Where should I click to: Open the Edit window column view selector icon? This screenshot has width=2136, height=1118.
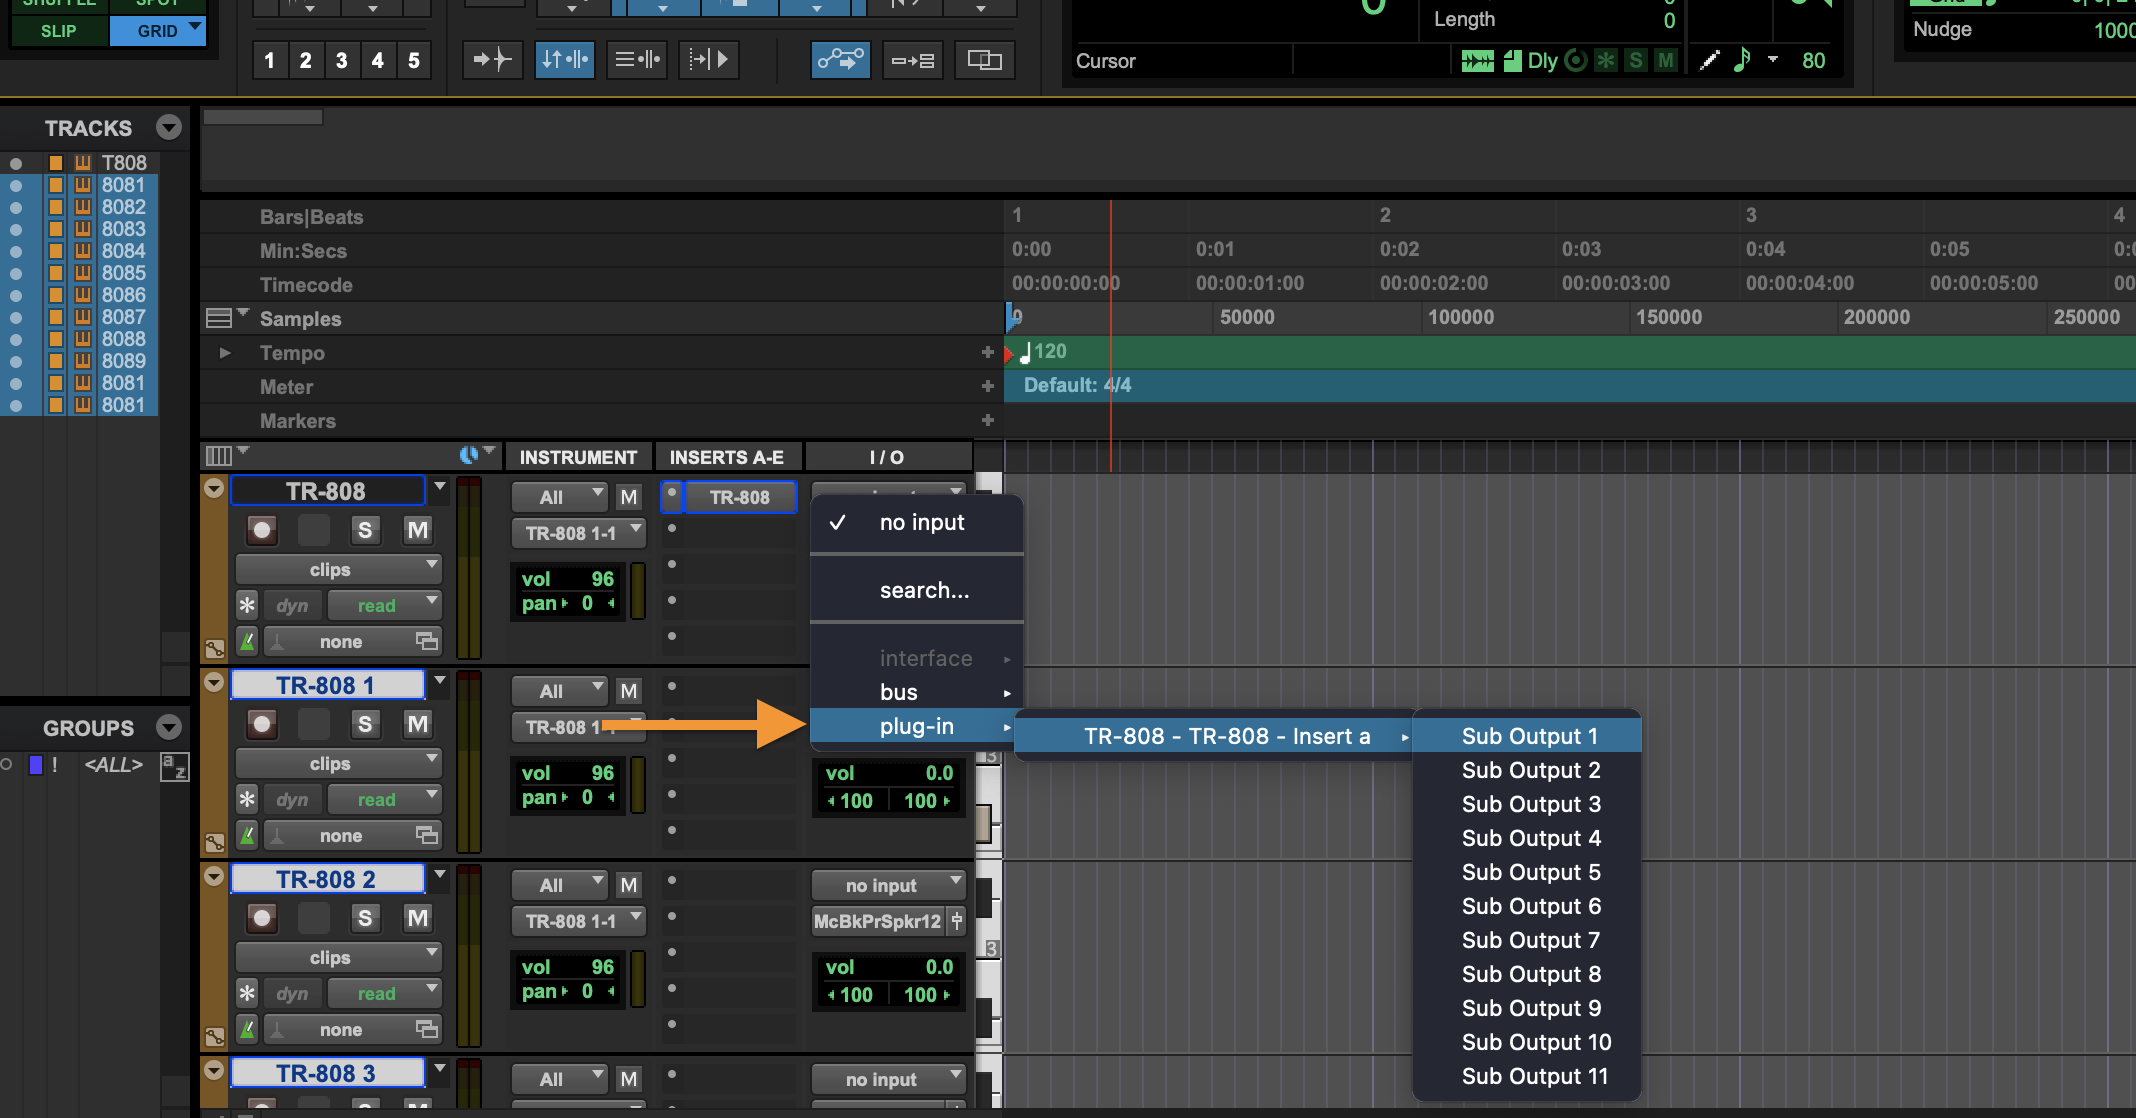coord(218,456)
